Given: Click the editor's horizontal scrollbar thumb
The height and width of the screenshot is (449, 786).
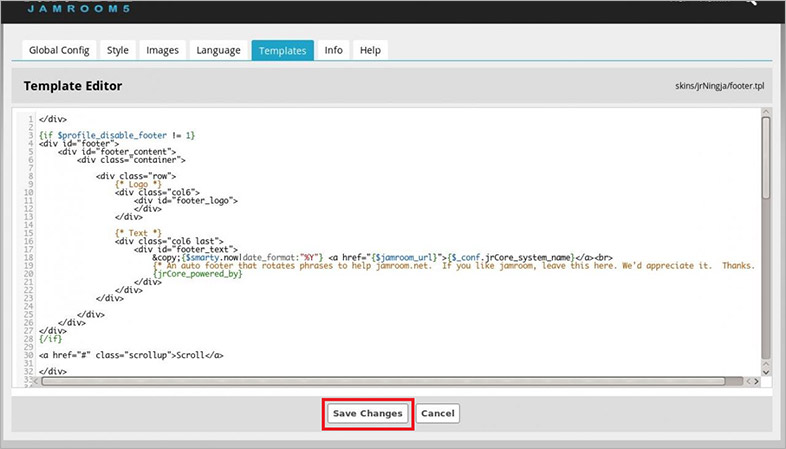Looking at the screenshot, I should [x=380, y=381].
